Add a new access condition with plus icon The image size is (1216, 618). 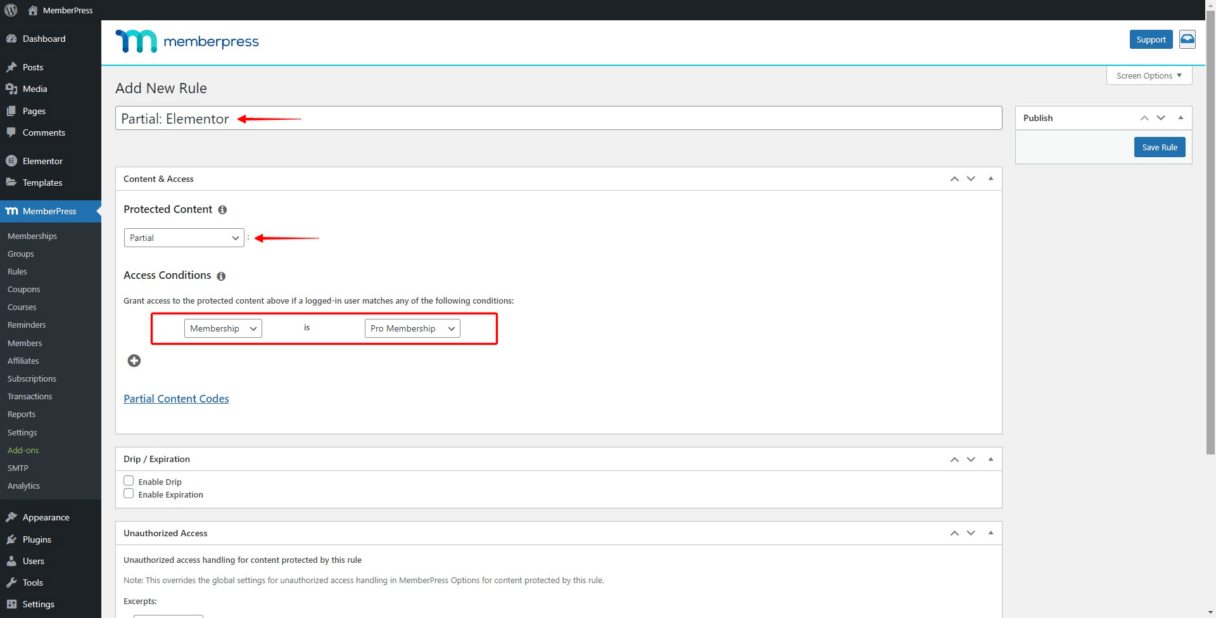134,361
